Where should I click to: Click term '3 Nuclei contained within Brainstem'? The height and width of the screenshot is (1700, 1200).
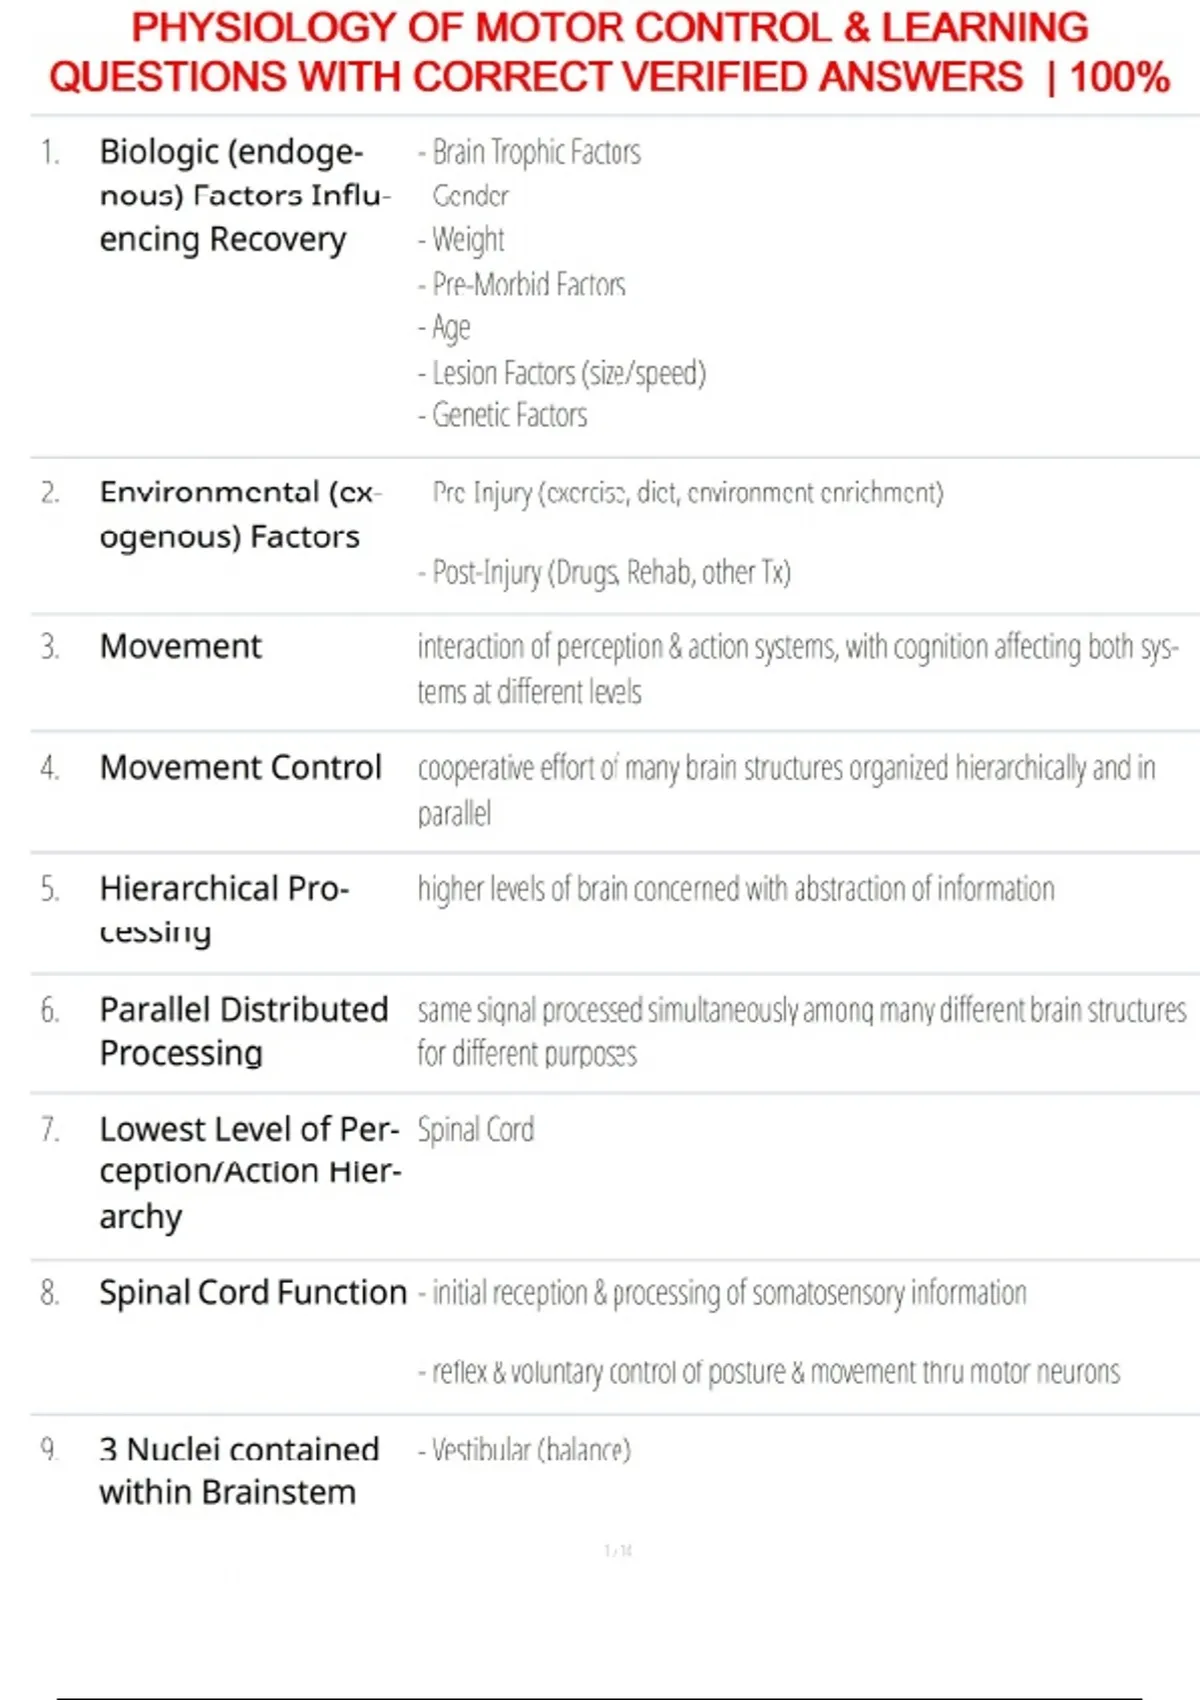239,1470
